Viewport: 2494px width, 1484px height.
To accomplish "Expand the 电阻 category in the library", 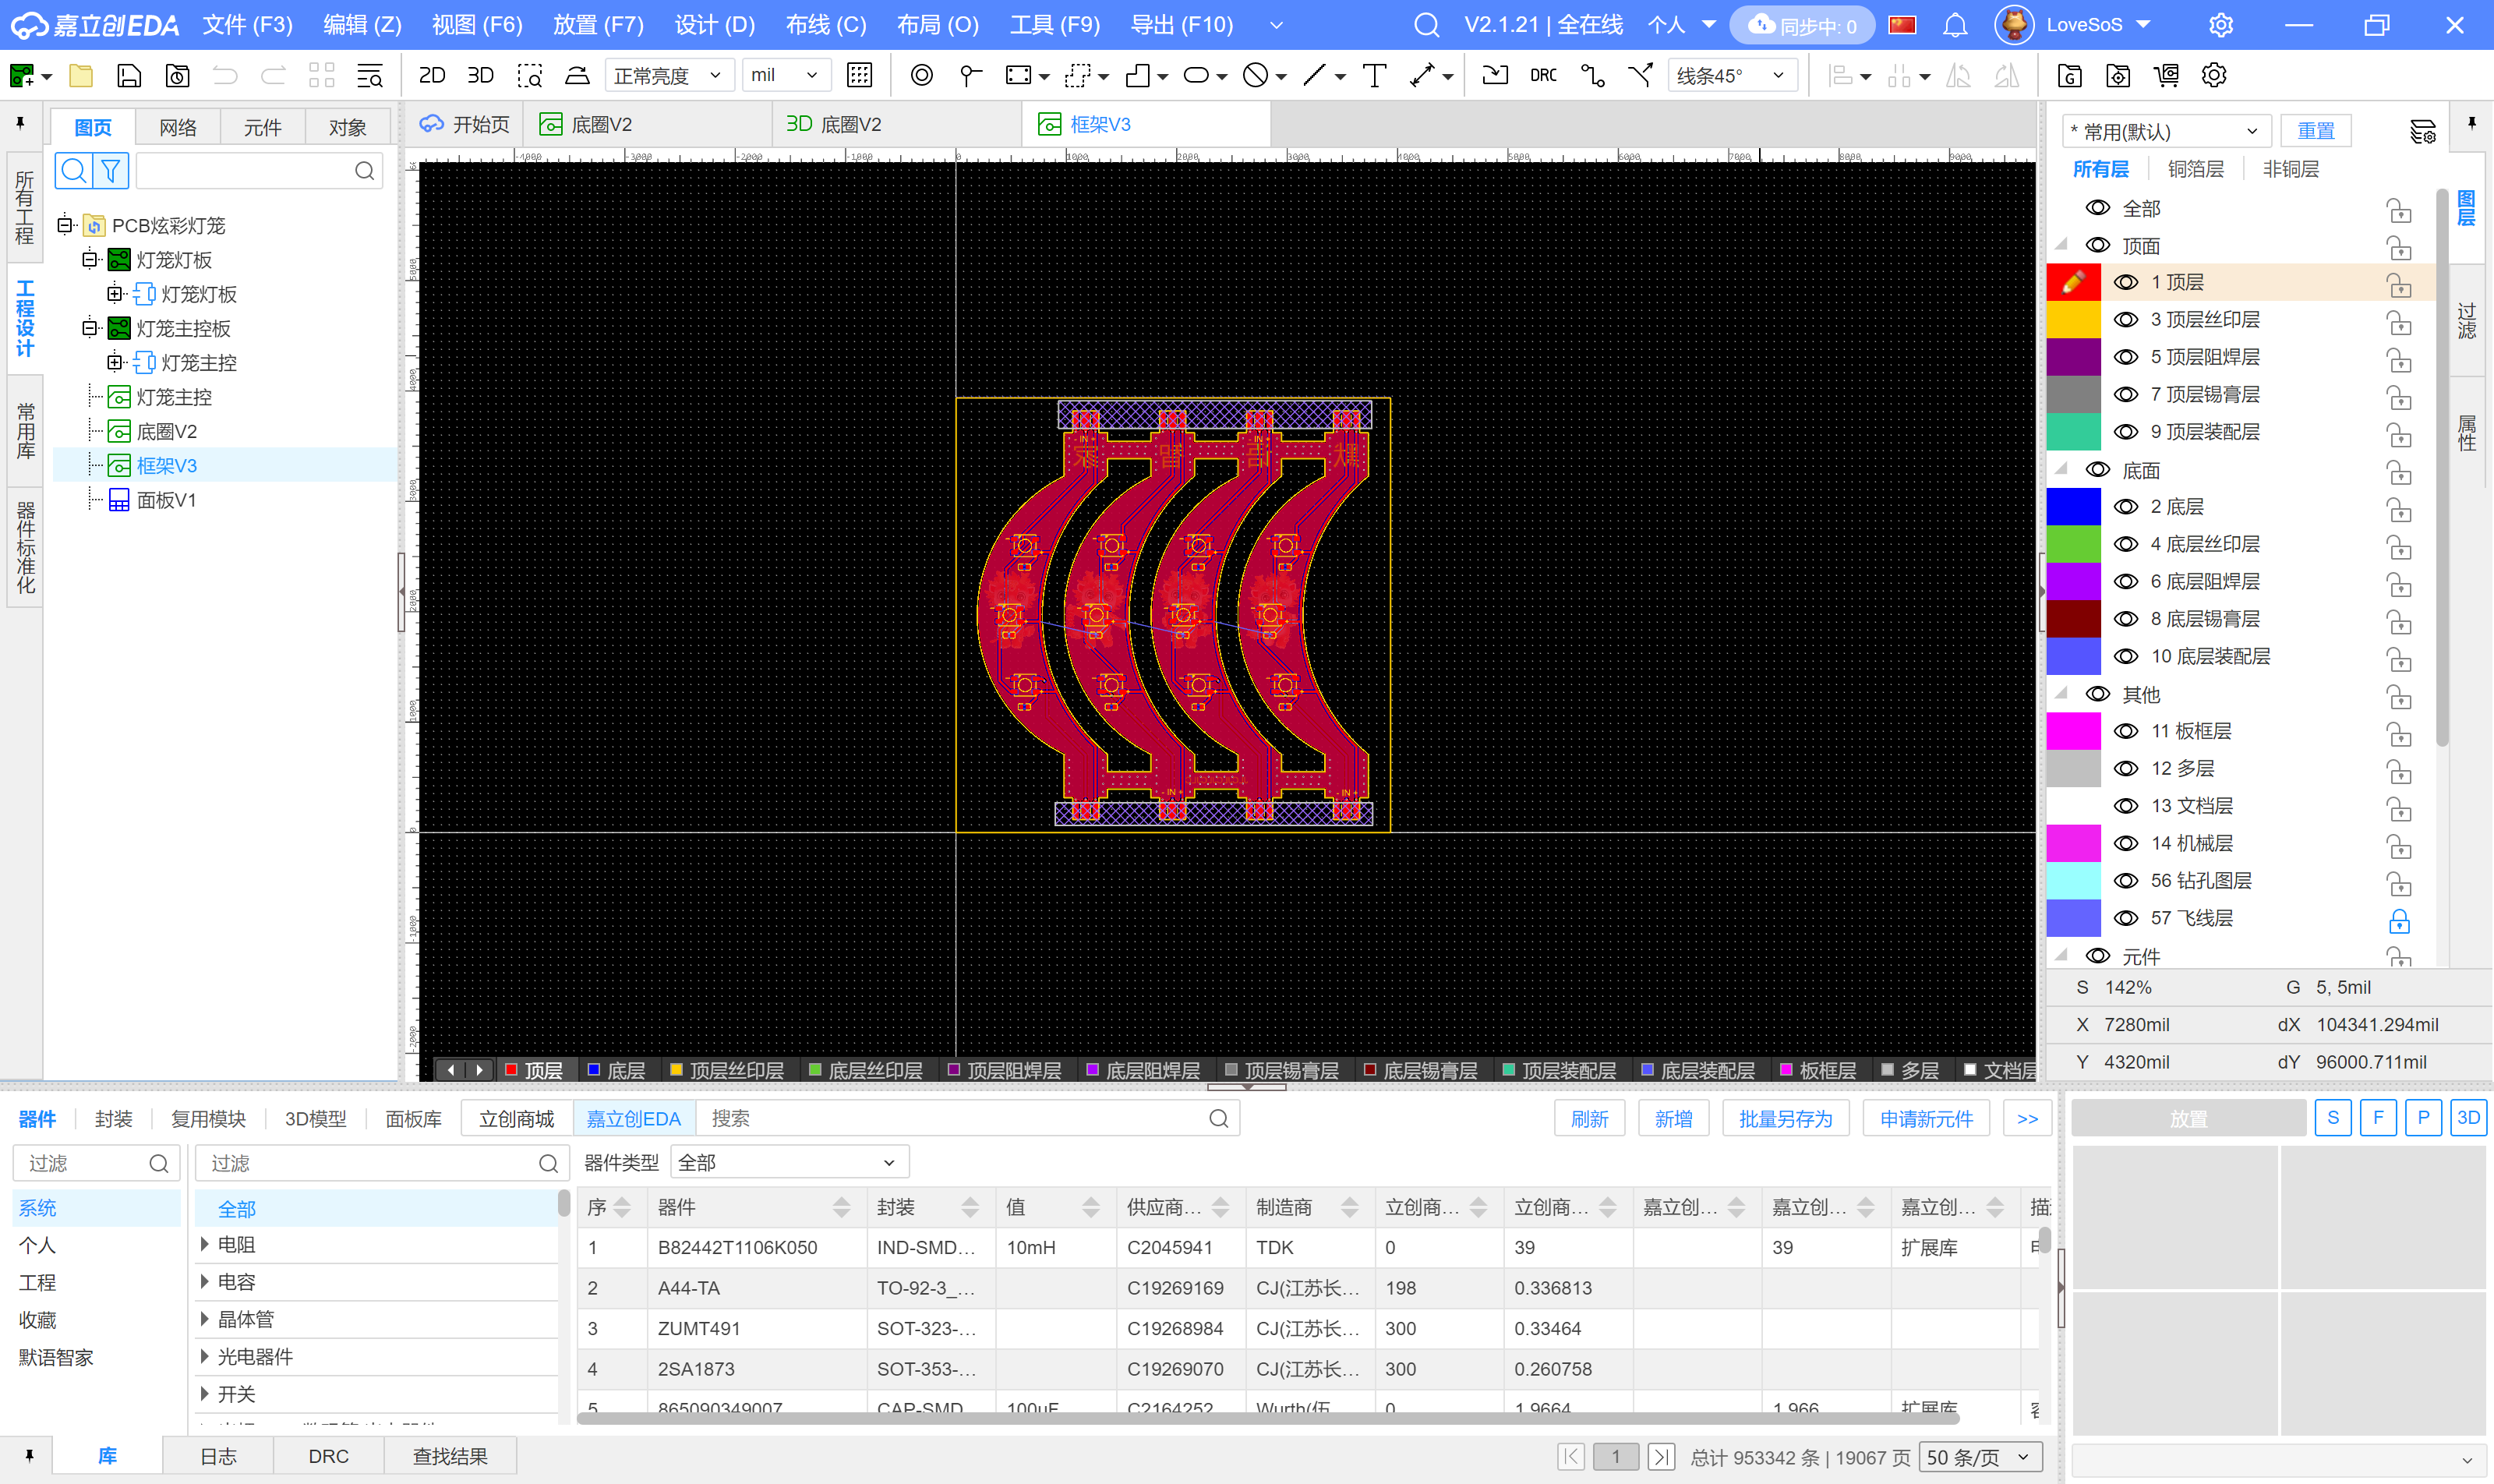I will coord(205,1244).
